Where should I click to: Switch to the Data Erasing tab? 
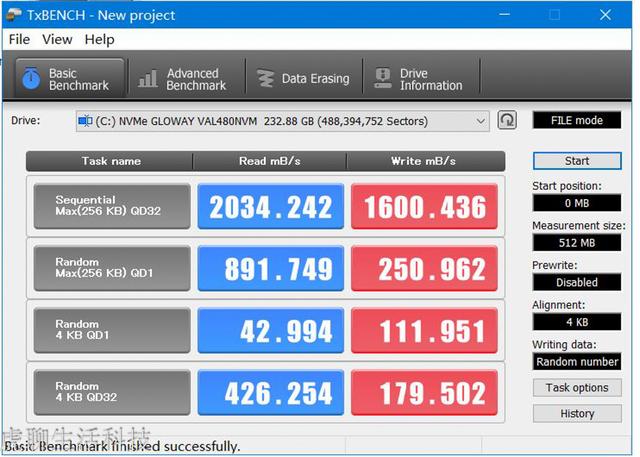click(x=304, y=78)
